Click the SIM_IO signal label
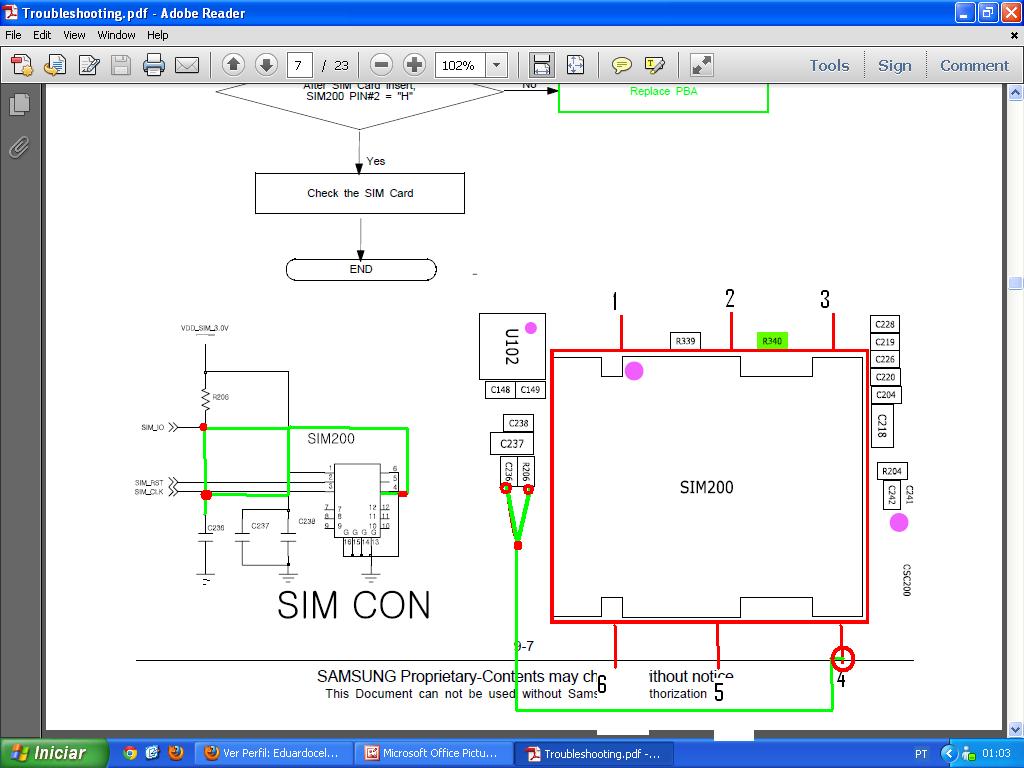 point(153,427)
